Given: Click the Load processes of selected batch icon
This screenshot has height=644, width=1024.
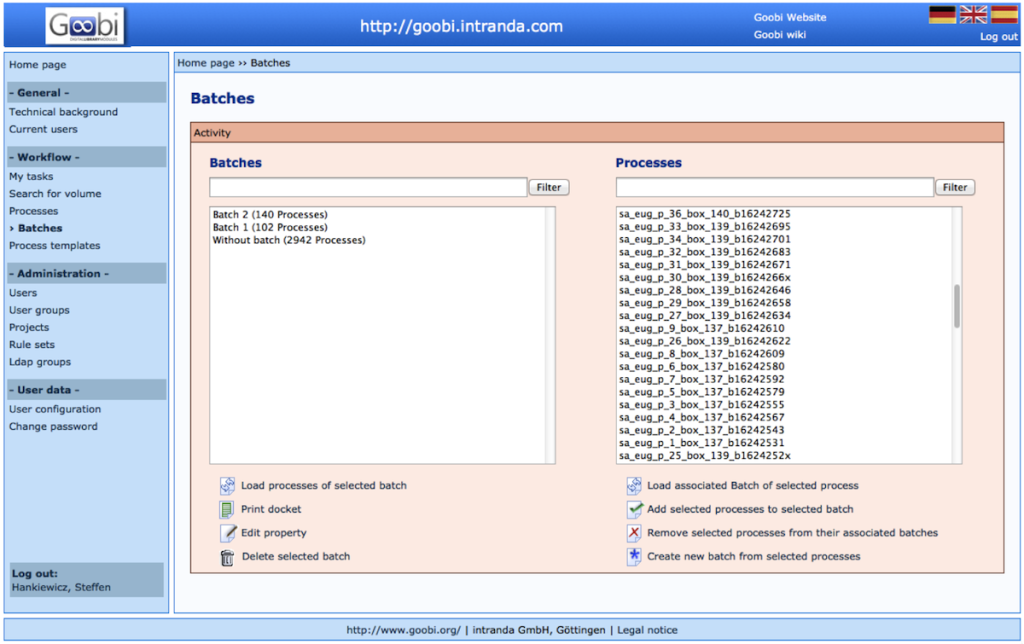Looking at the screenshot, I should pos(227,485).
